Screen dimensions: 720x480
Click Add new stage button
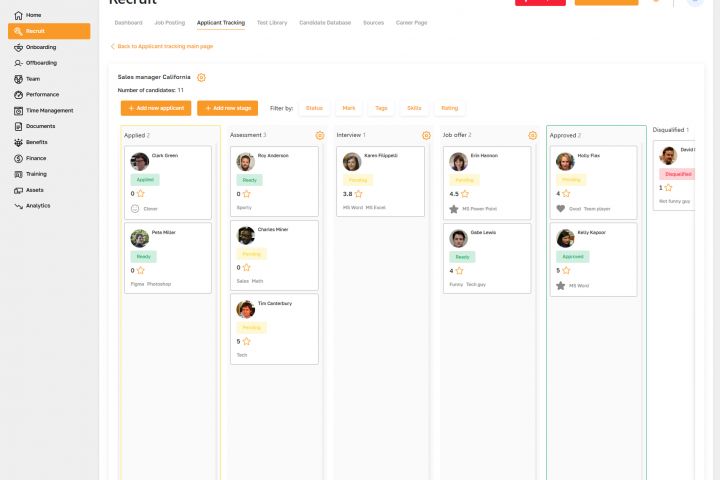tap(227, 108)
